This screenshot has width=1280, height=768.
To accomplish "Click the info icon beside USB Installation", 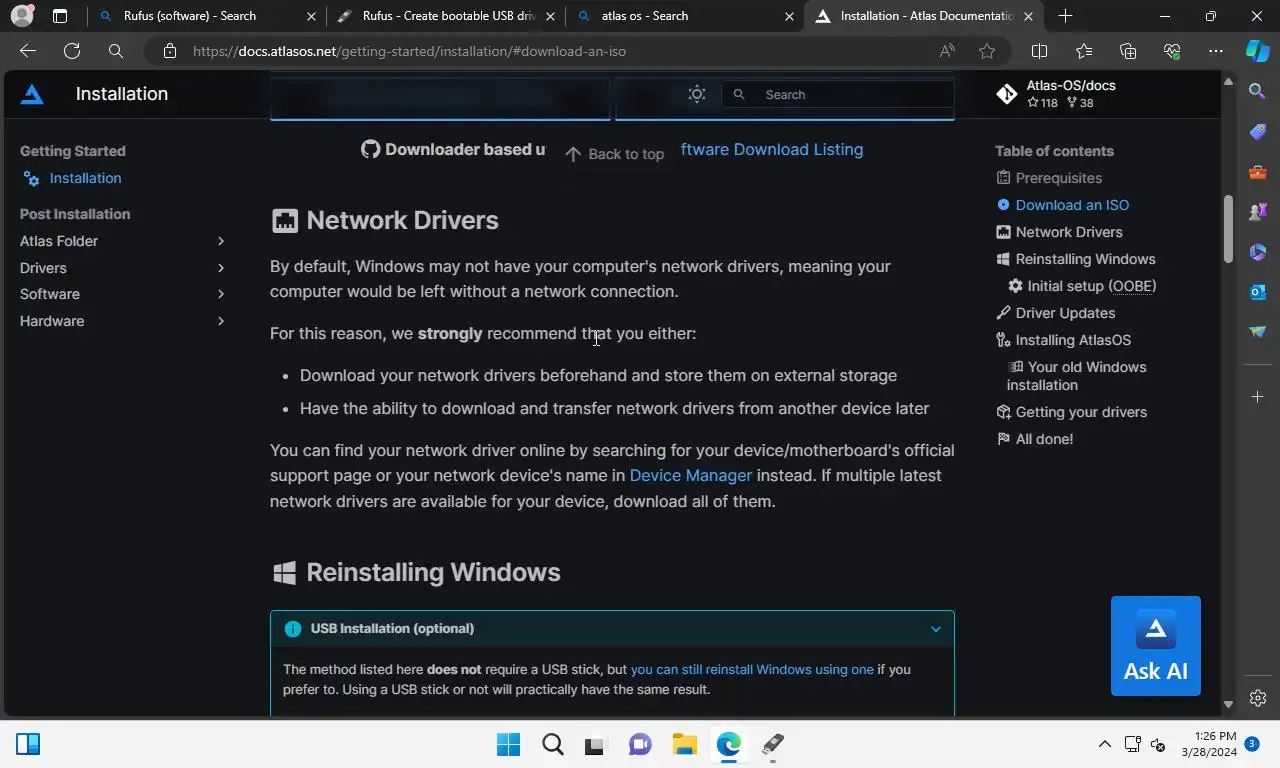I will point(293,629).
